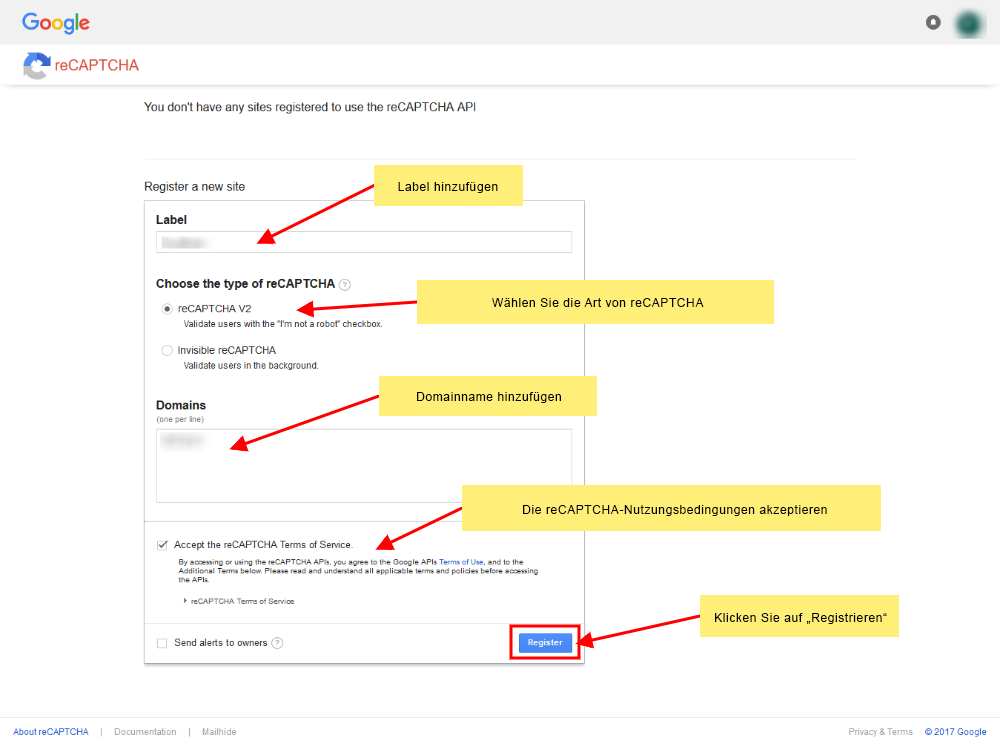
Task: Click the 'Choose the type of reCAPTCHA' heading
Action: coord(246,284)
